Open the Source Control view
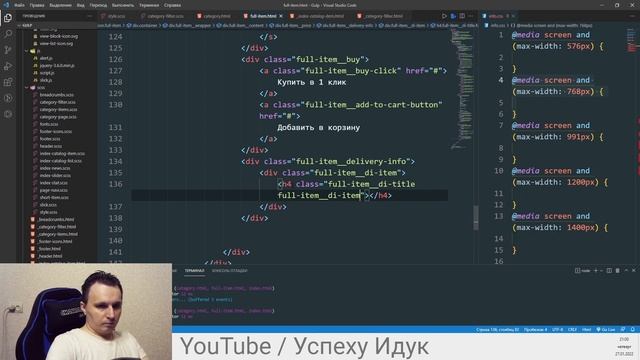The height and width of the screenshot is (360, 640). coord(8,50)
